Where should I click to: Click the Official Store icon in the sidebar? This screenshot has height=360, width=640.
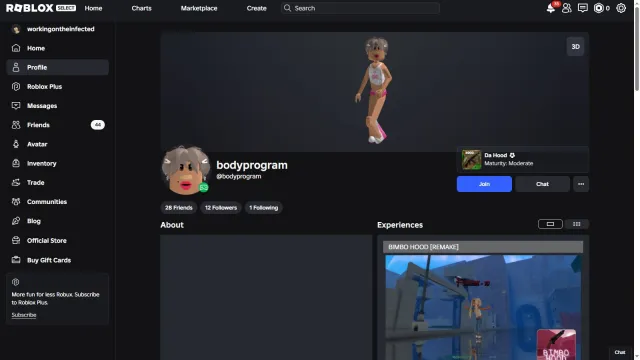point(16,240)
